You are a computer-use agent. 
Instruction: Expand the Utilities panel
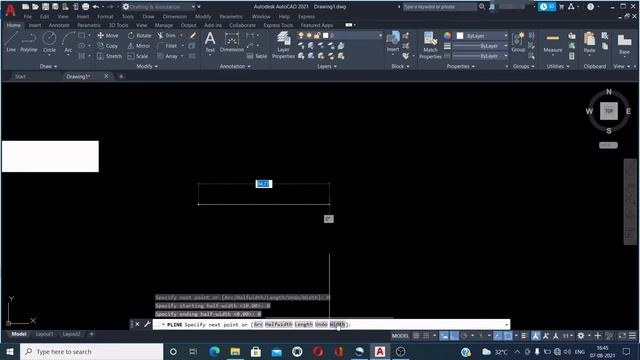pyautogui.click(x=557, y=66)
